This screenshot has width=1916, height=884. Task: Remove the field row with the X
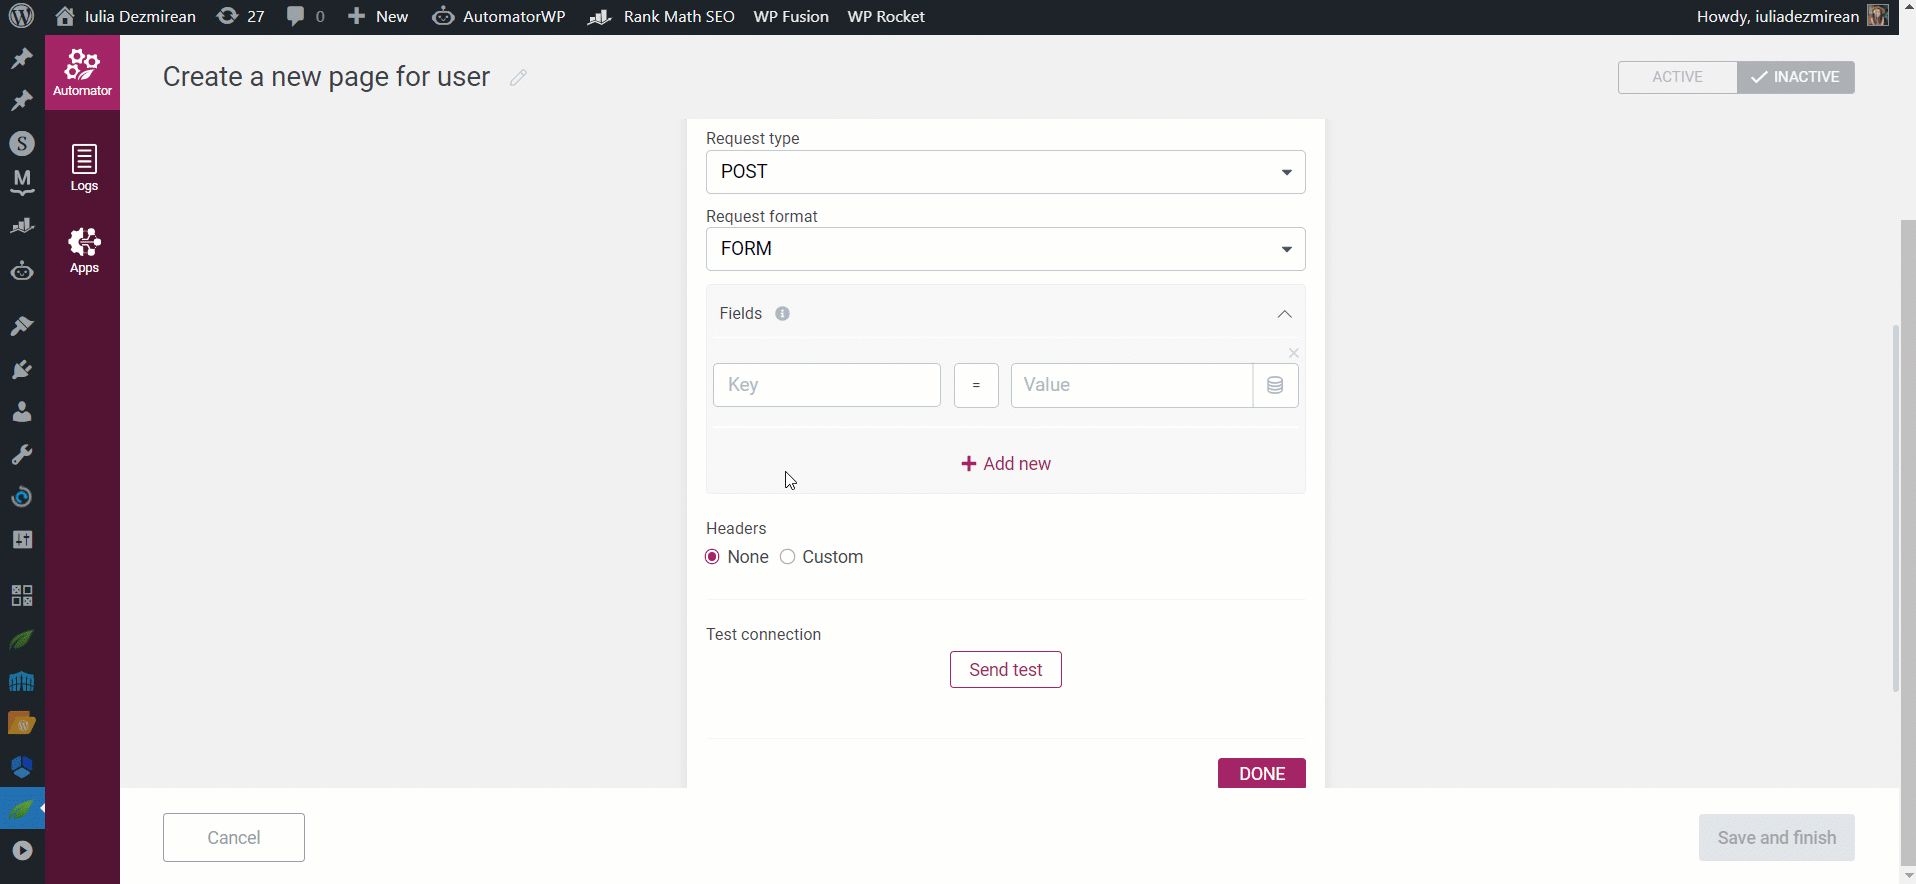[x=1294, y=353]
